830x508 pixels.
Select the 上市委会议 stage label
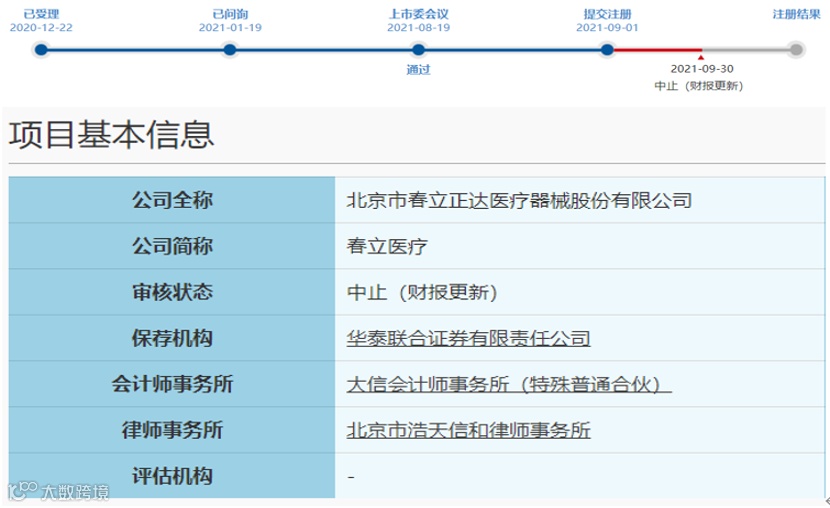[x=419, y=14]
